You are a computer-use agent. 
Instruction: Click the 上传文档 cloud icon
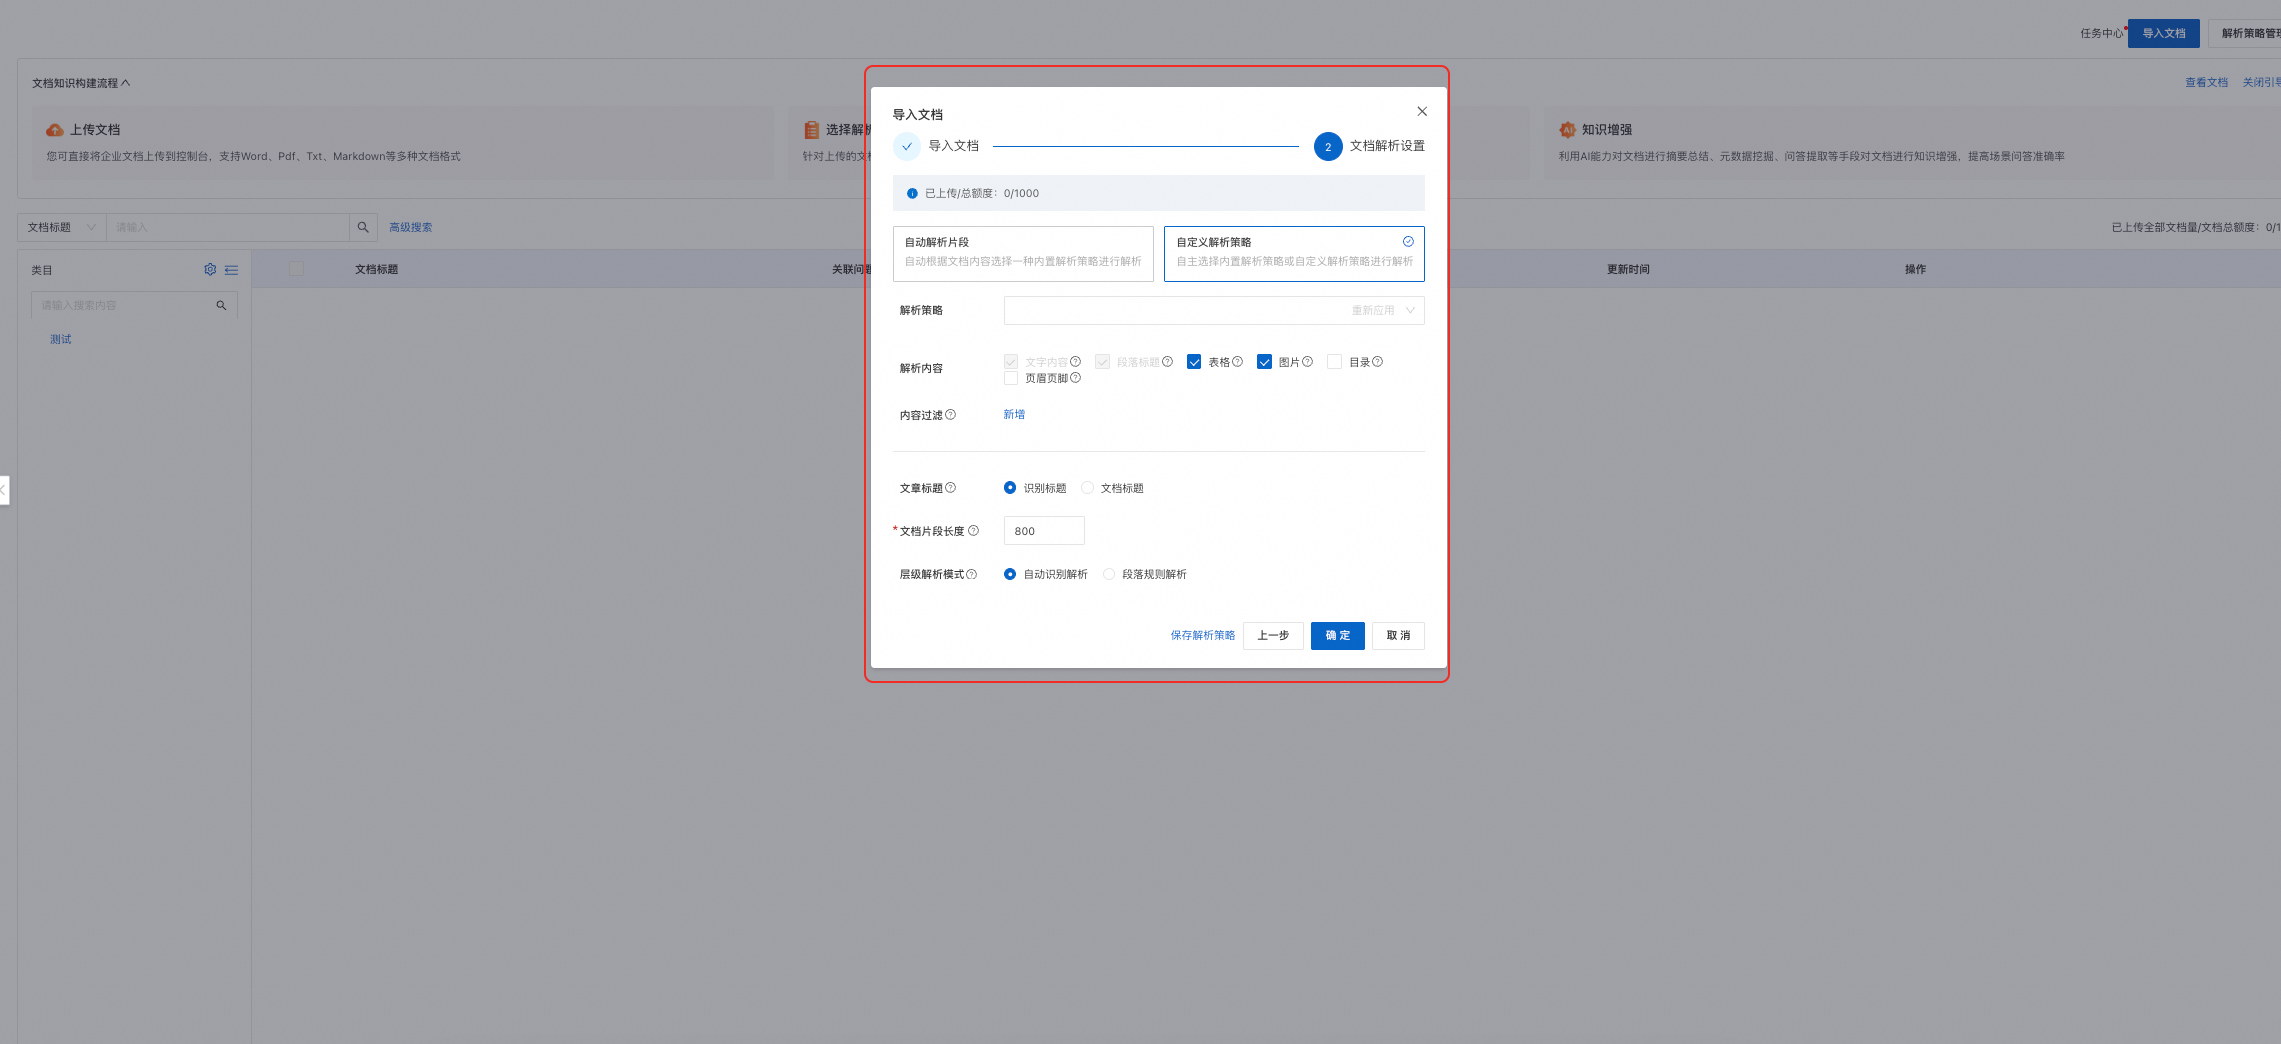55,130
